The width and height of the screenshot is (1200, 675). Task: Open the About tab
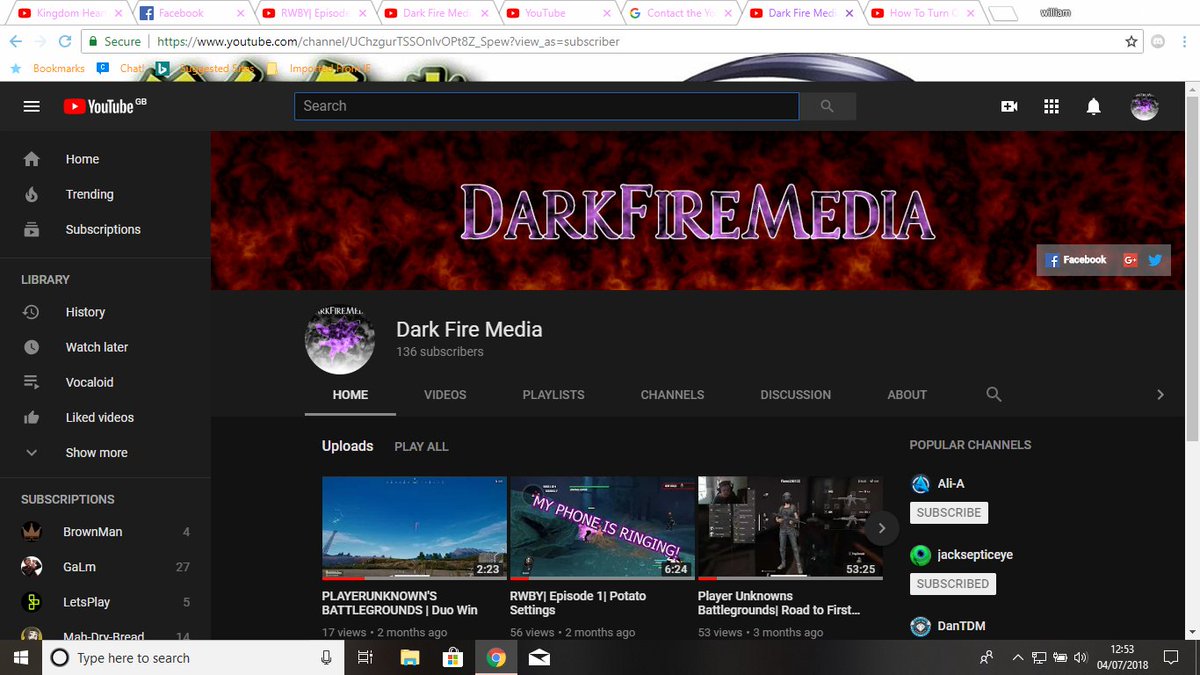click(x=907, y=395)
